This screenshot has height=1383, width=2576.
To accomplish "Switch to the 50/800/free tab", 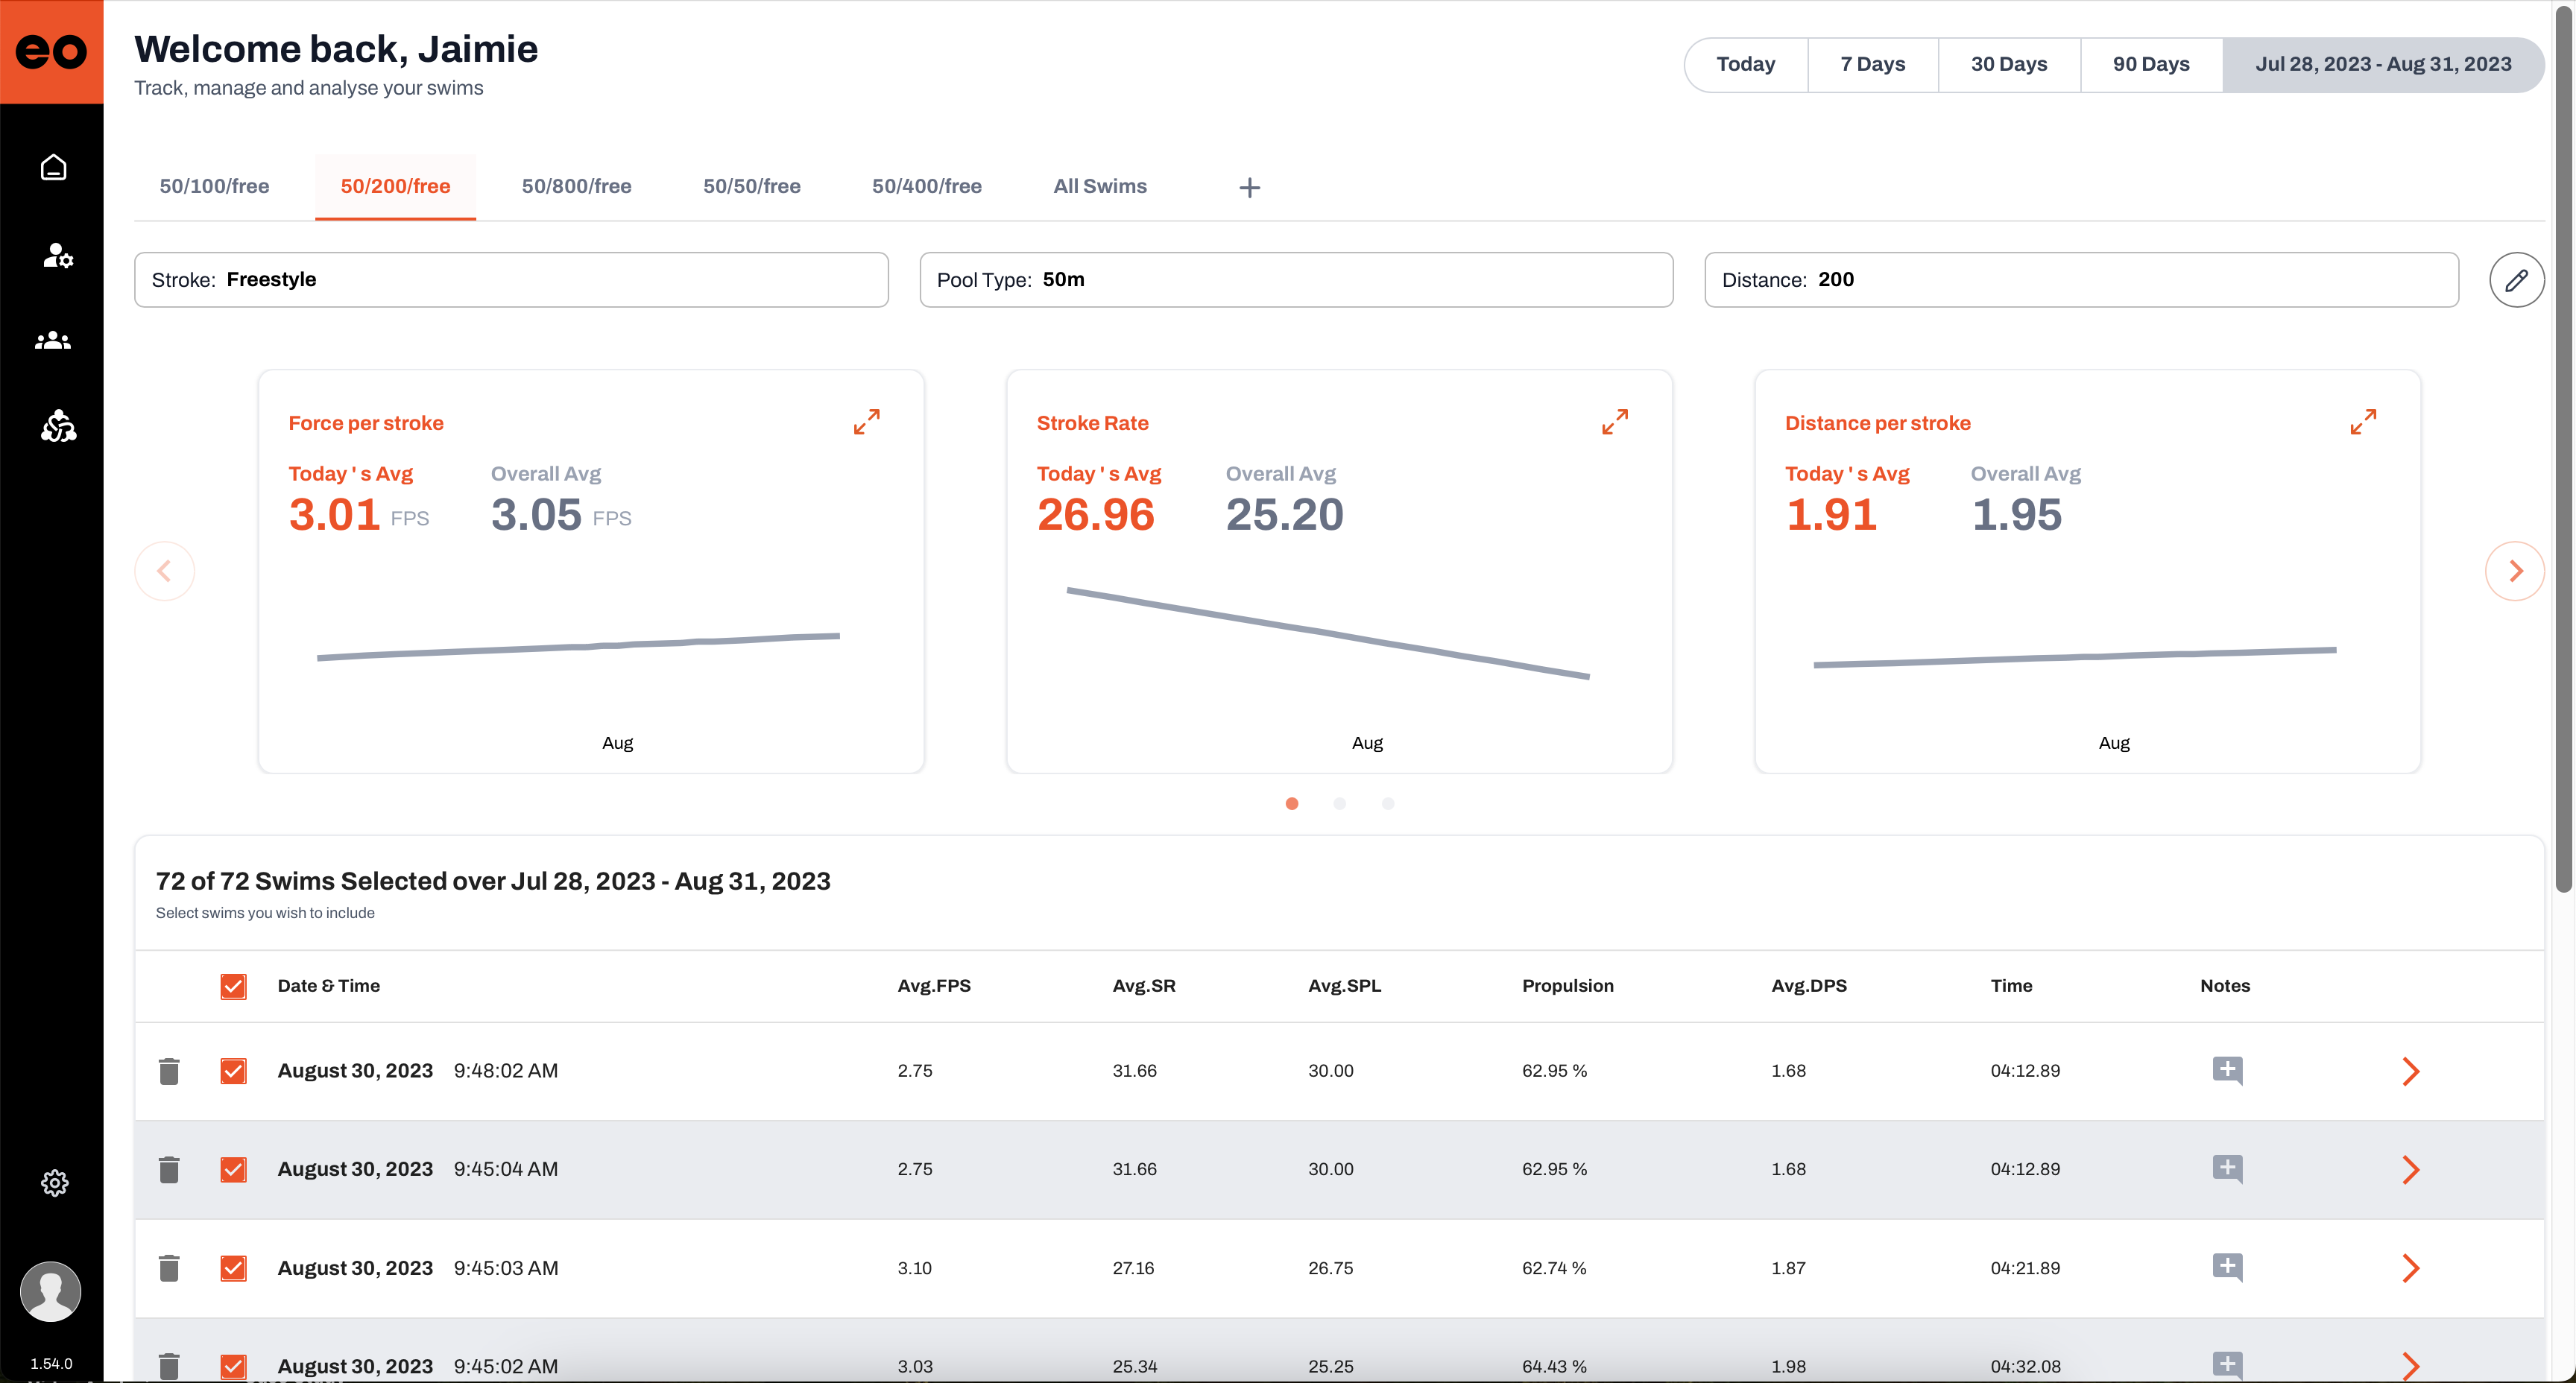I will [576, 186].
